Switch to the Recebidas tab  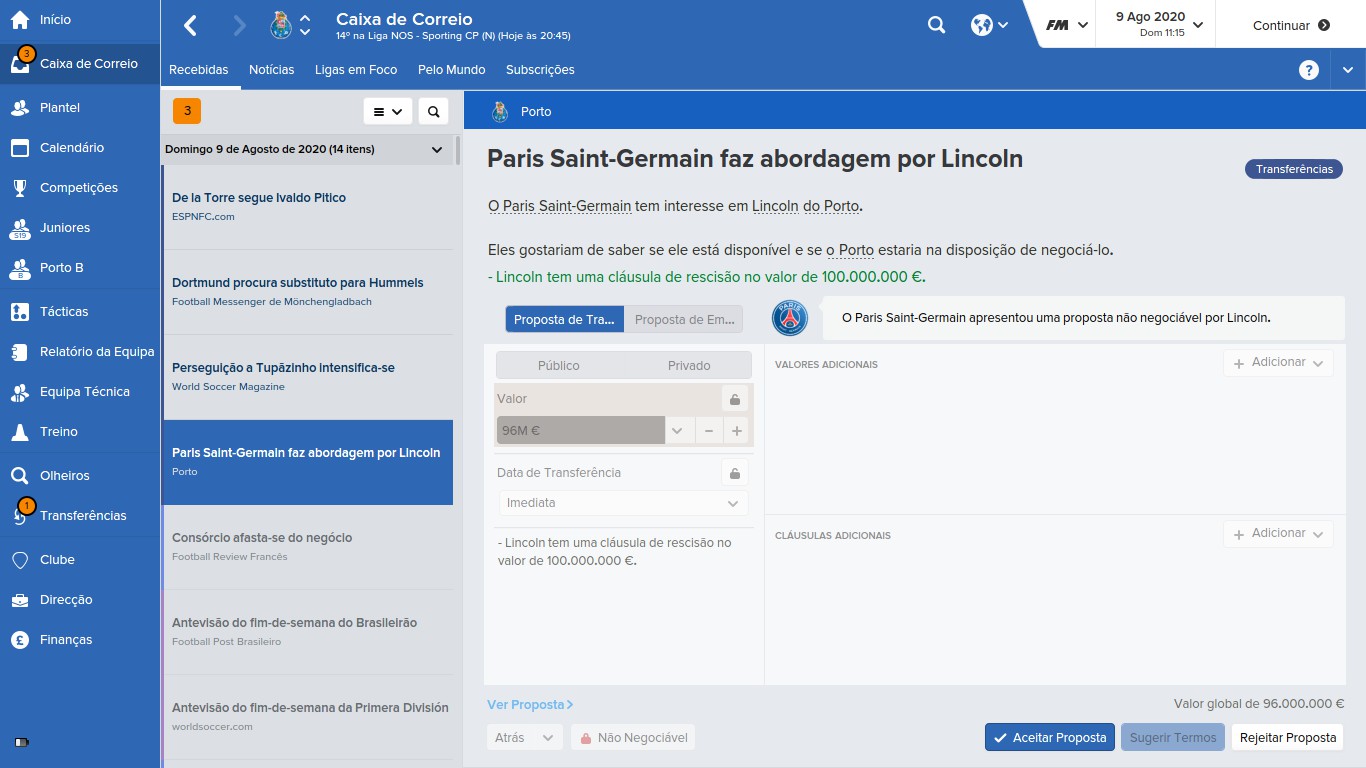click(x=199, y=70)
